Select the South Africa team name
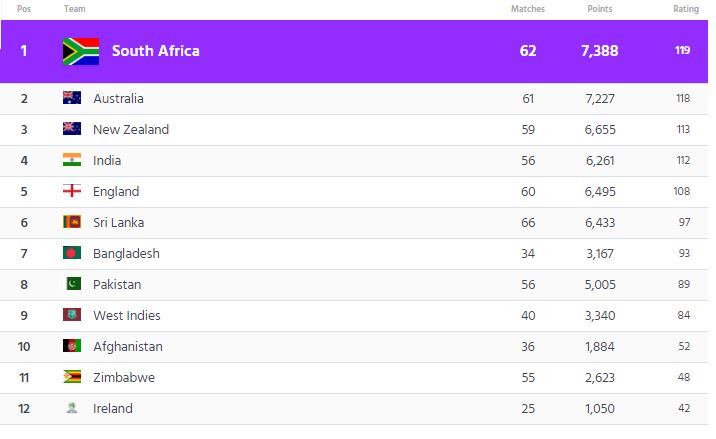Image resolution: width=716 pixels, height=439 pixels. click(x=155, y=51)
